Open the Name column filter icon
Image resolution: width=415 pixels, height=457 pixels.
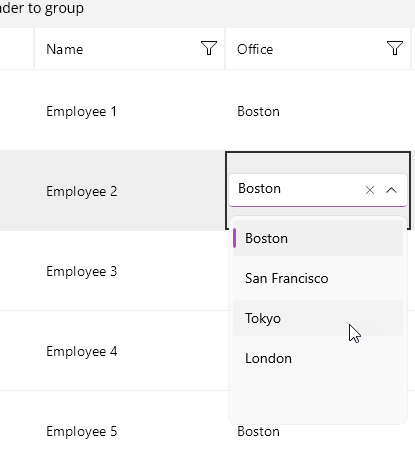209,48
